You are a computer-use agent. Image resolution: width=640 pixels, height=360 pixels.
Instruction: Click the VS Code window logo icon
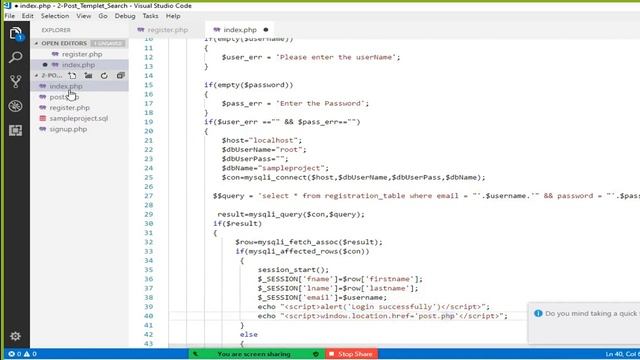7,5
